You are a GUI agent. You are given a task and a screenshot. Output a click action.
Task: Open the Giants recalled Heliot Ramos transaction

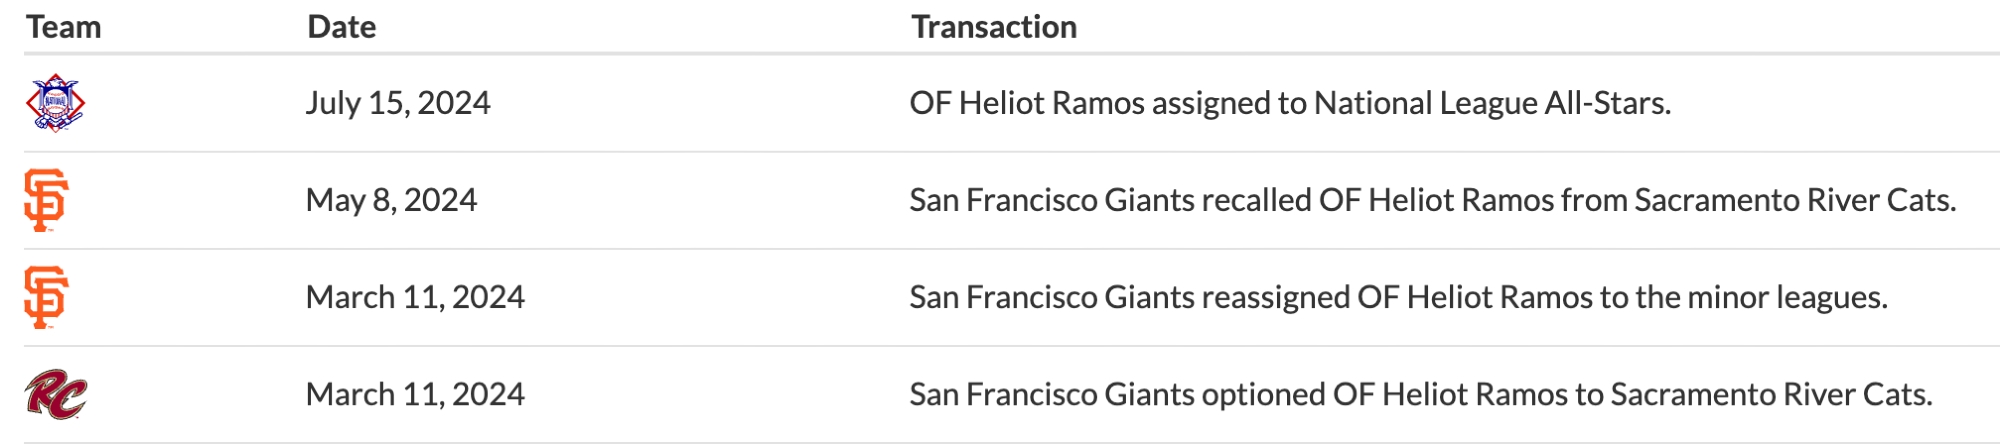pos(1432,200)
